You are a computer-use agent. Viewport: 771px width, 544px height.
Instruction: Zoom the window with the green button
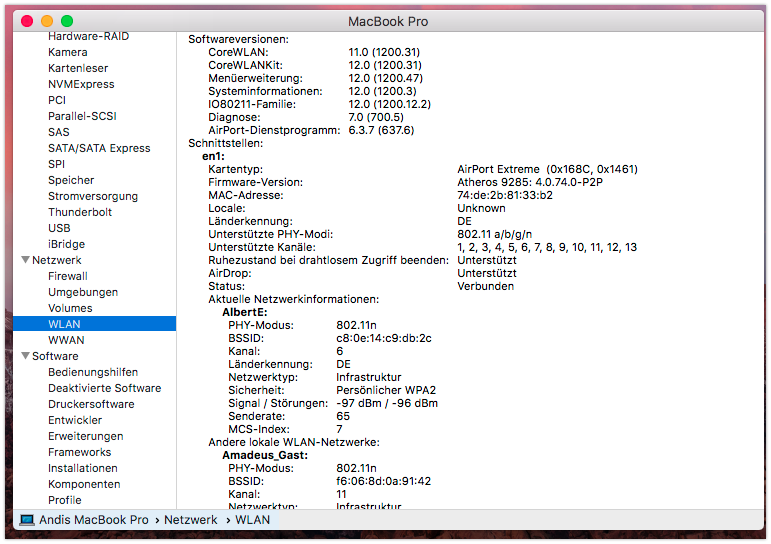click(x=67, y=21)
